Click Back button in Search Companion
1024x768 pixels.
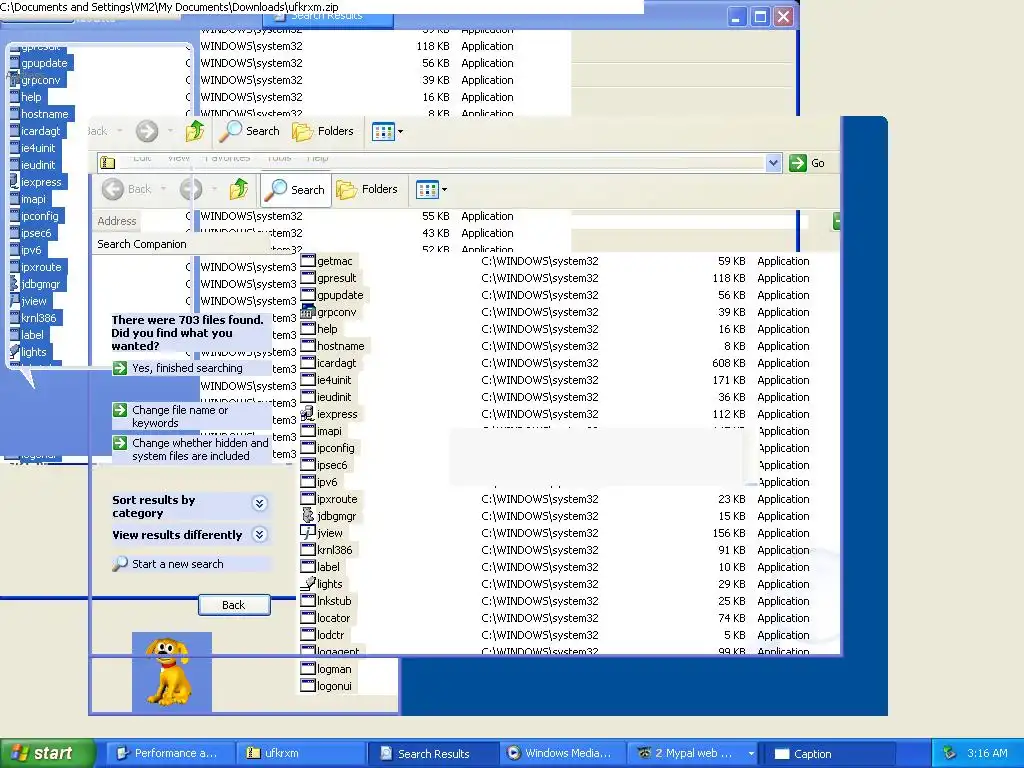(234, 605)
